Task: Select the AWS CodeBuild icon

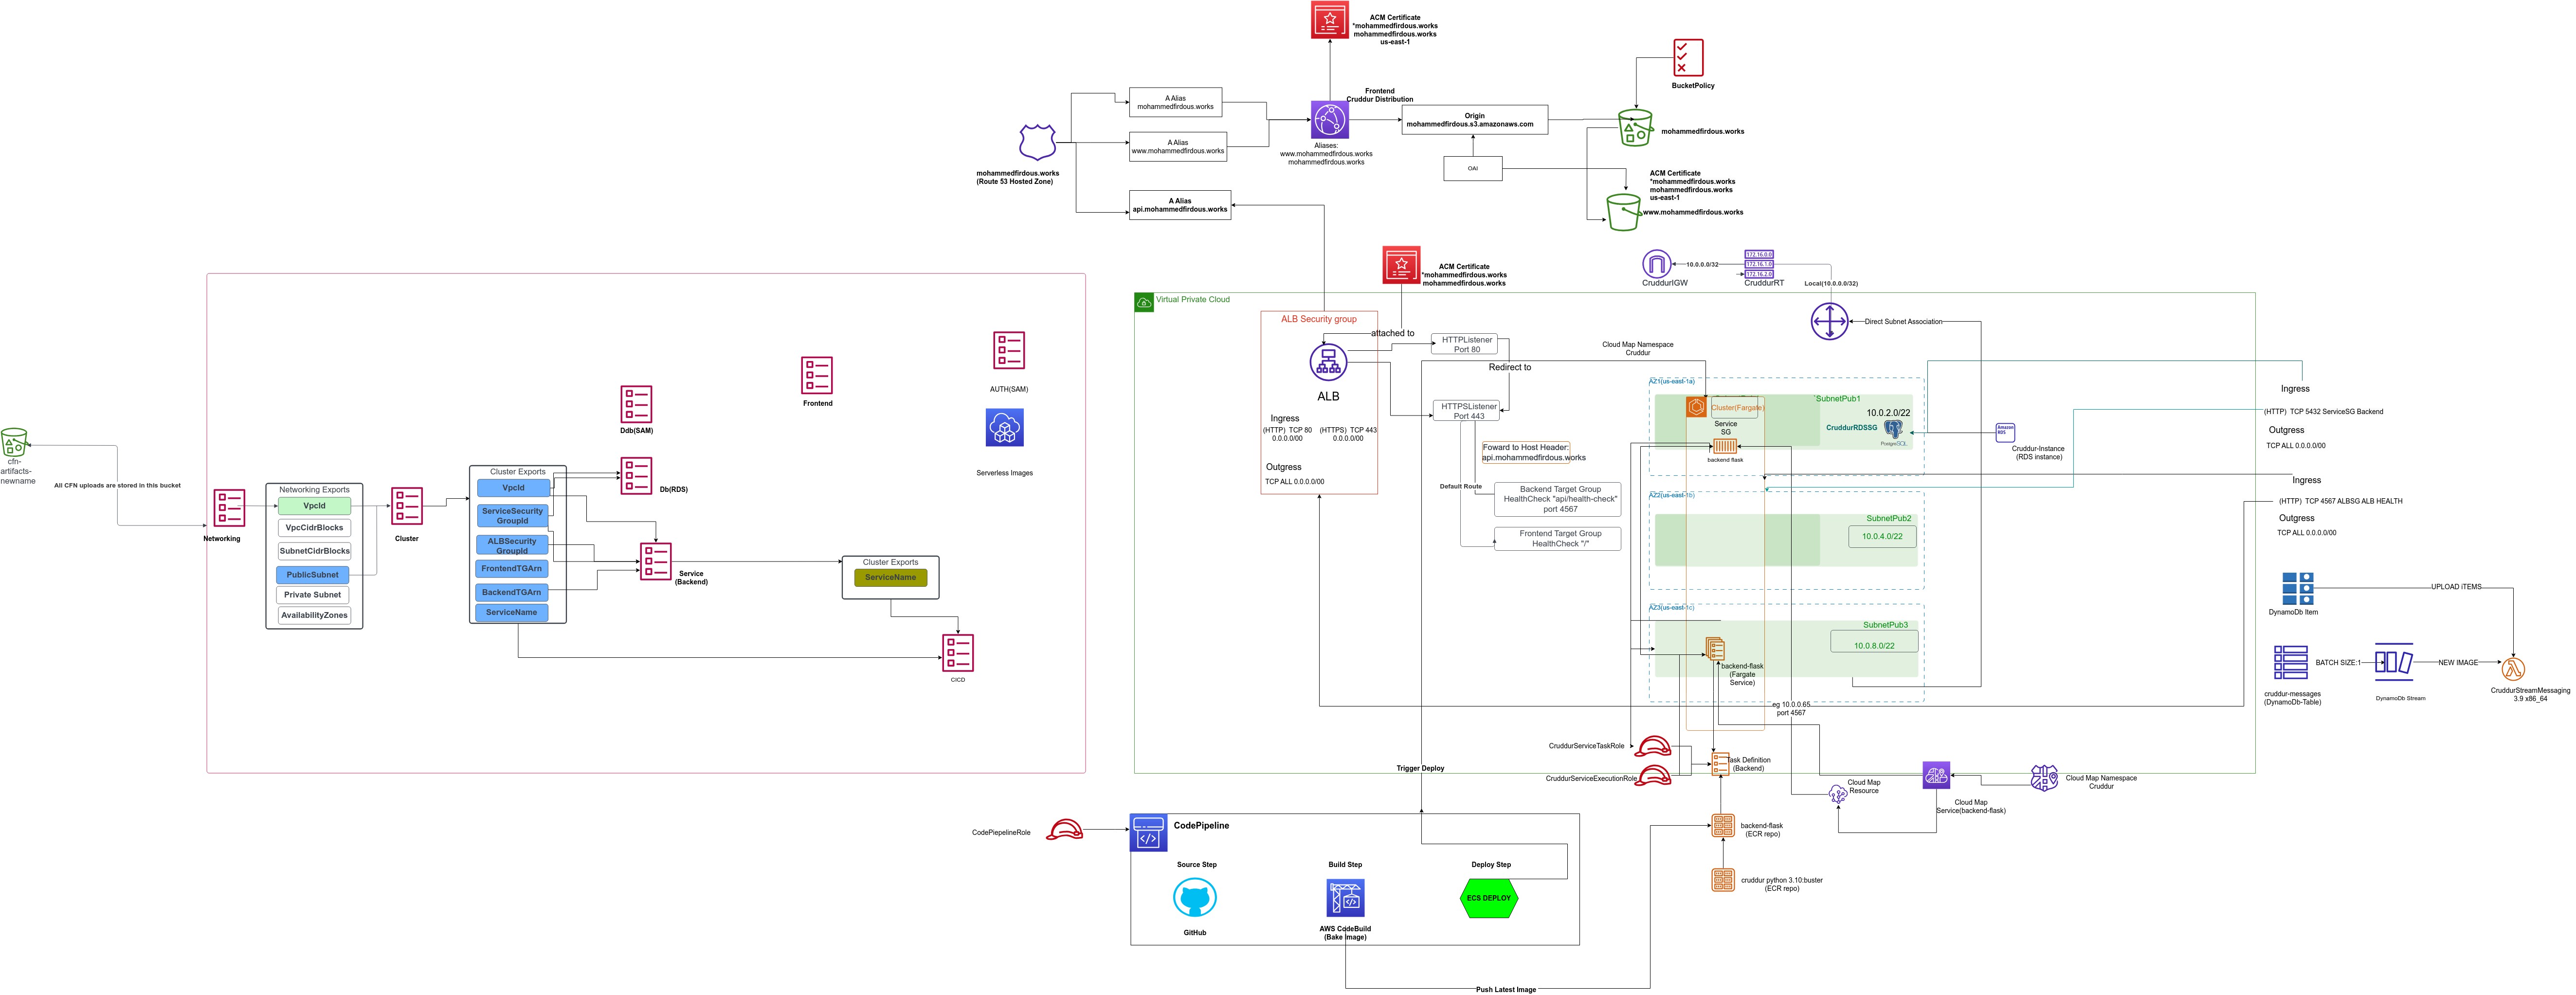Action: pyautogui.click(x=1345, y=898)
